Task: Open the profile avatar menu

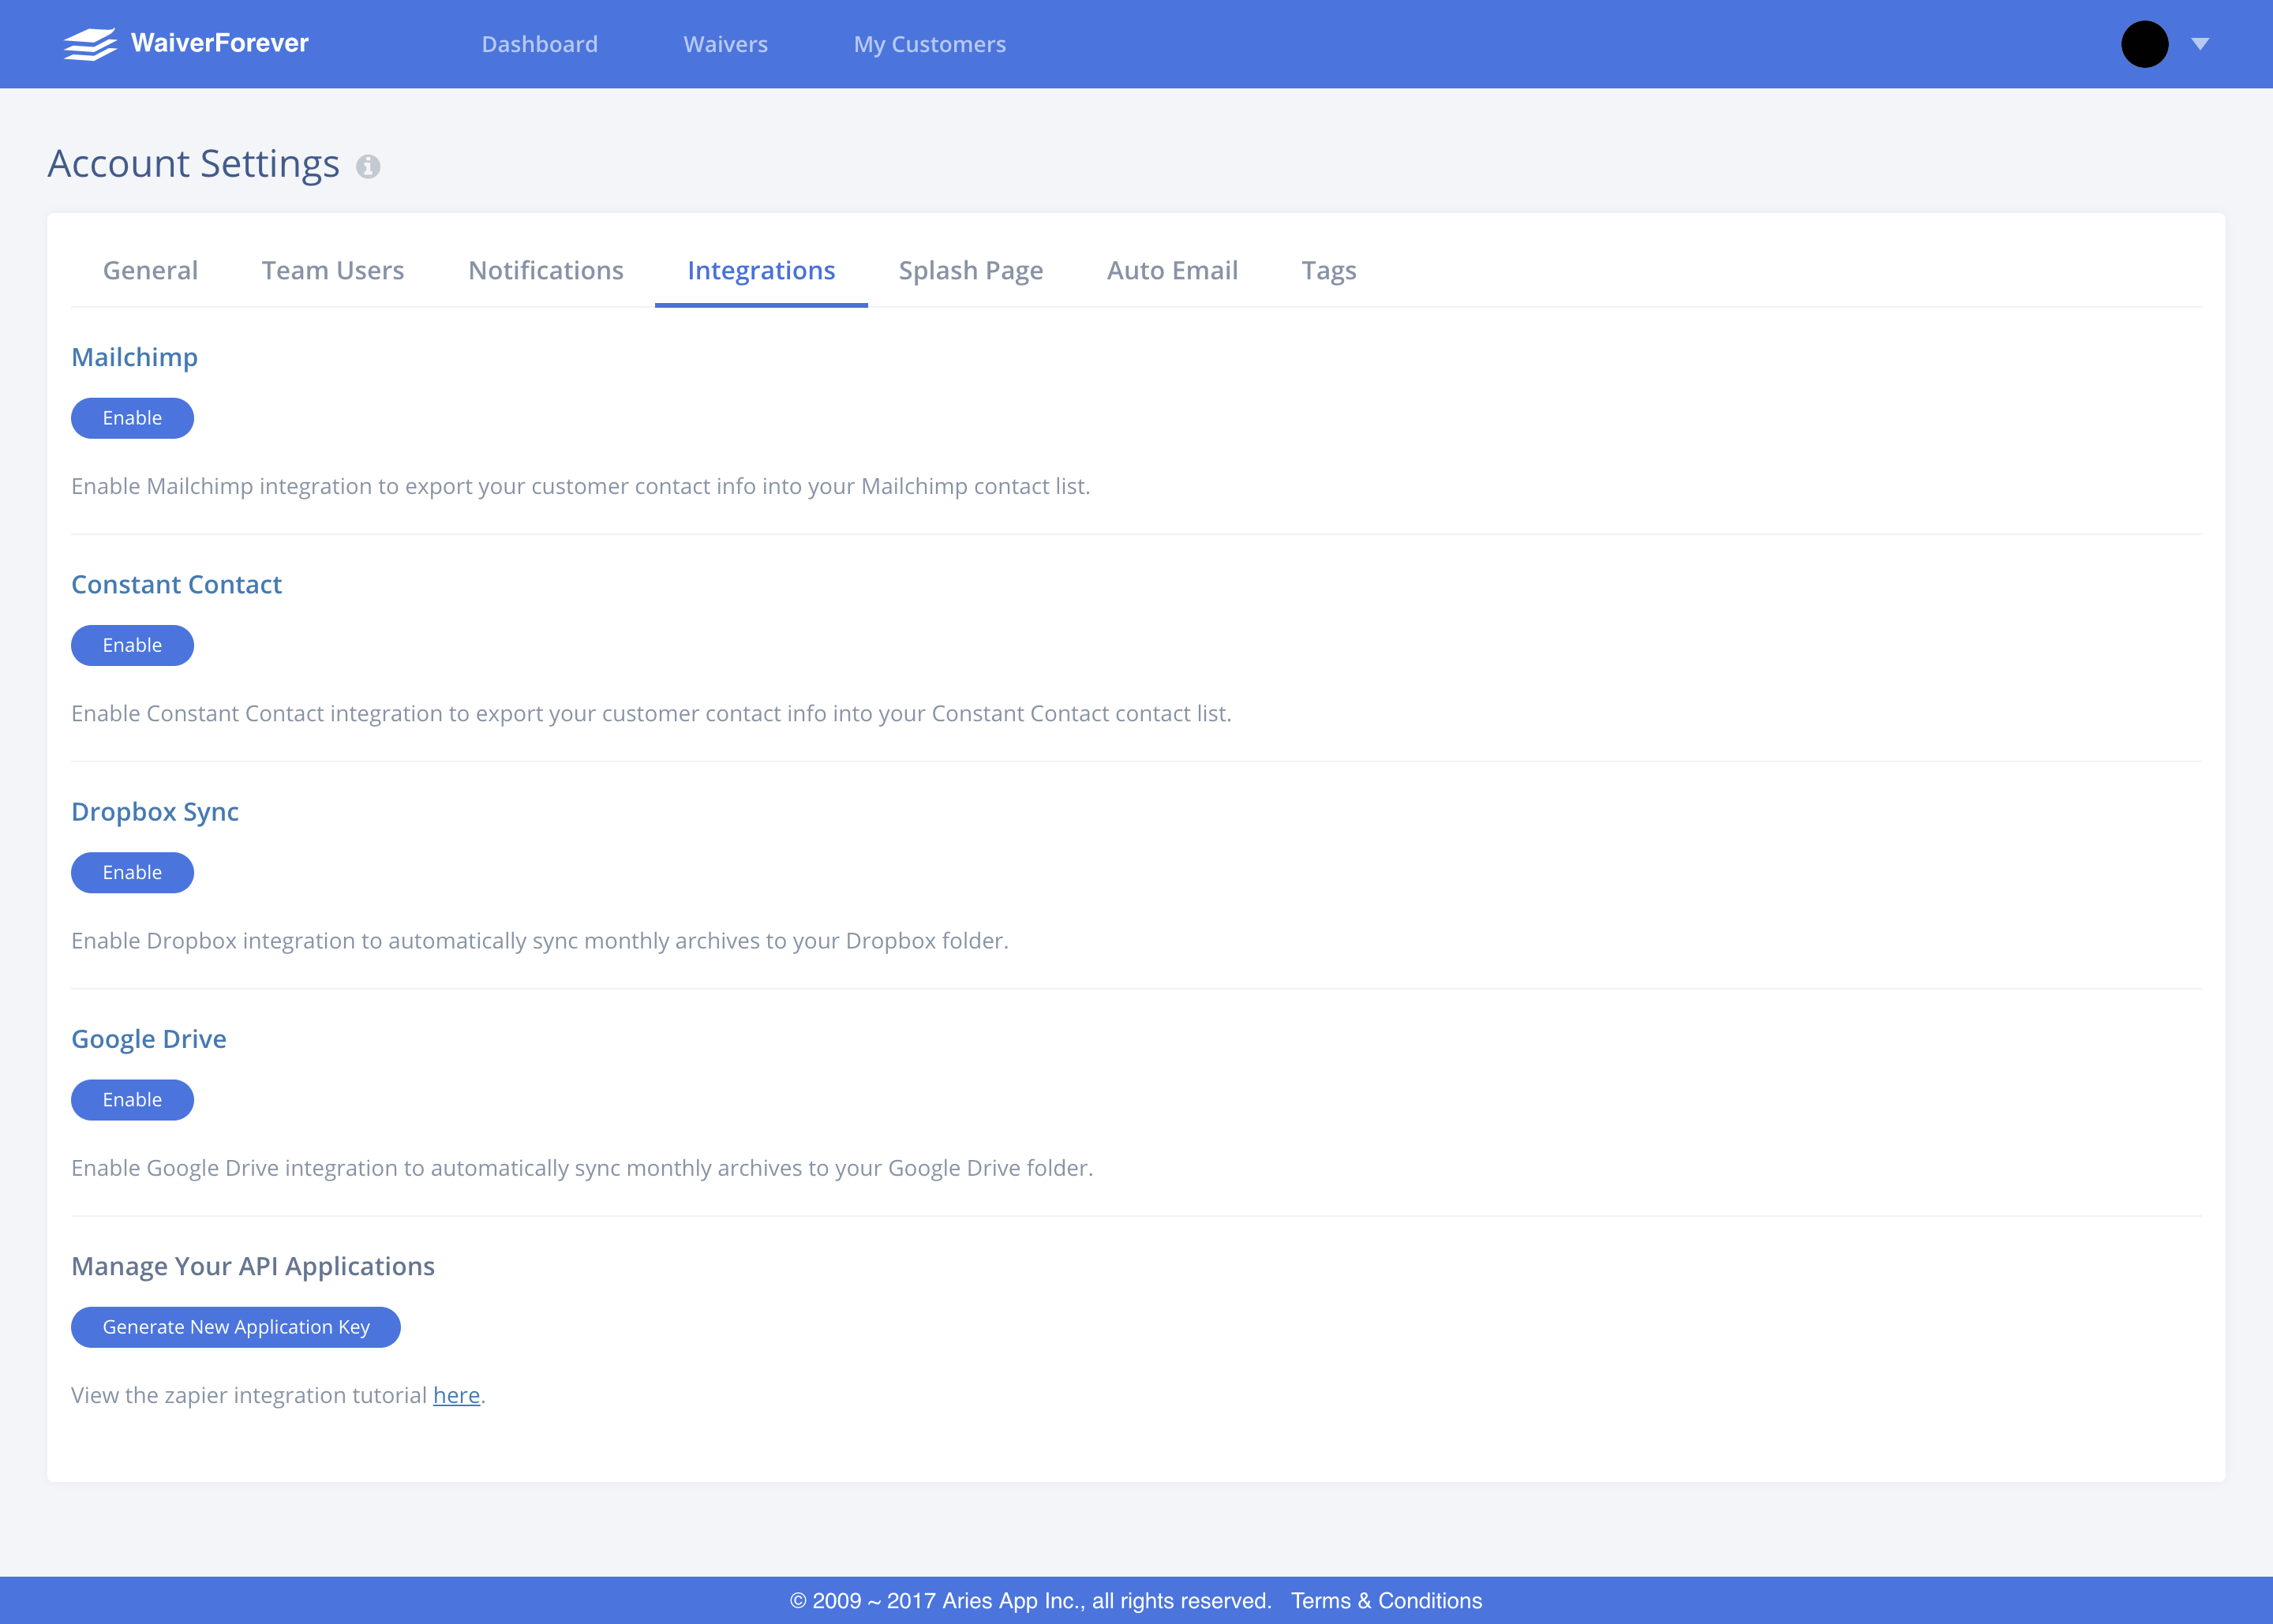Action: [2144, 44]
